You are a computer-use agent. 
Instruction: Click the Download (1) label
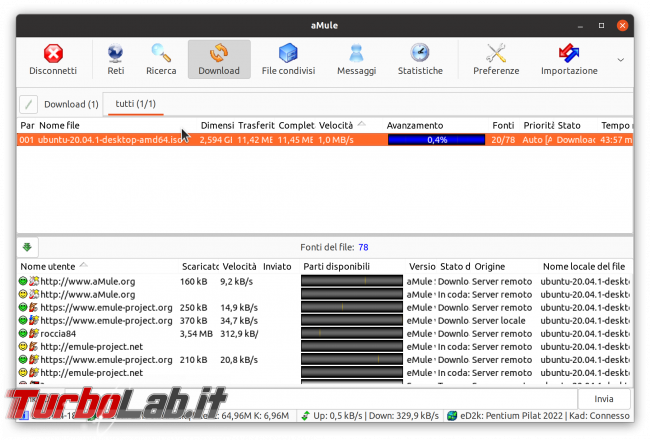[71, 104]
